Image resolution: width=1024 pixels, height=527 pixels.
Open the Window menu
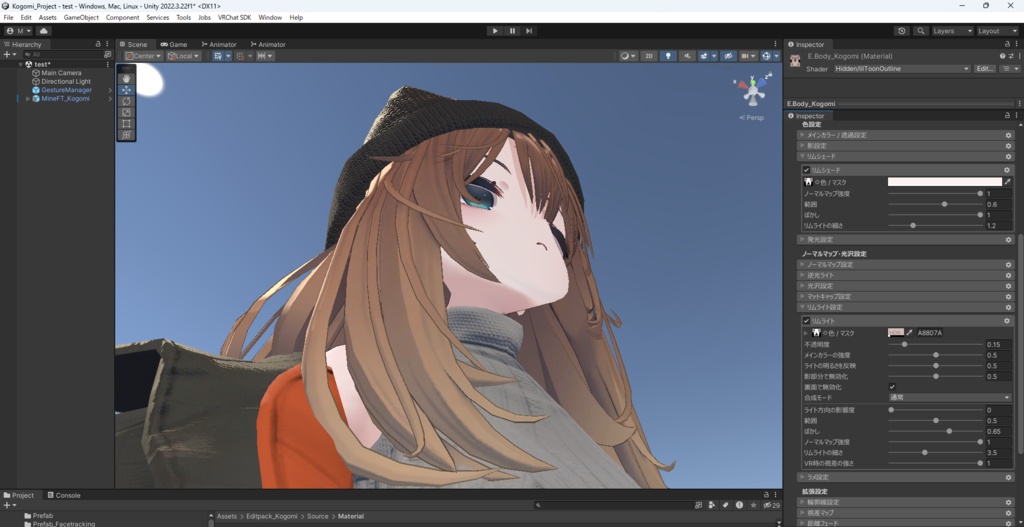(x=270, y=18)
